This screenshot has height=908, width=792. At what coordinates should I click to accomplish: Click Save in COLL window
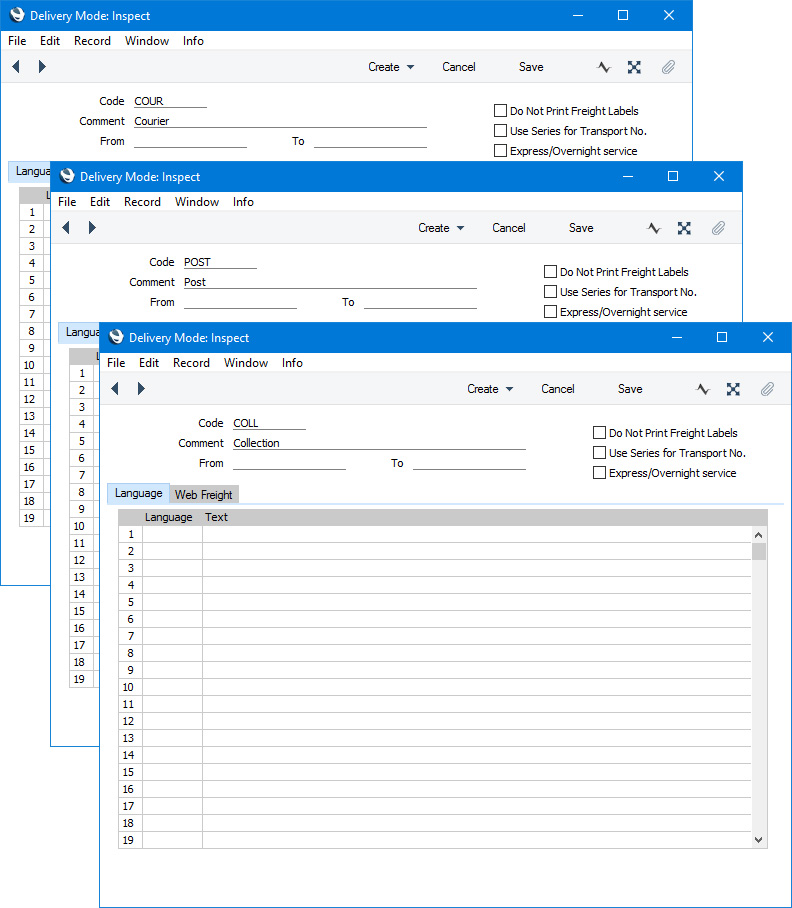630,389
